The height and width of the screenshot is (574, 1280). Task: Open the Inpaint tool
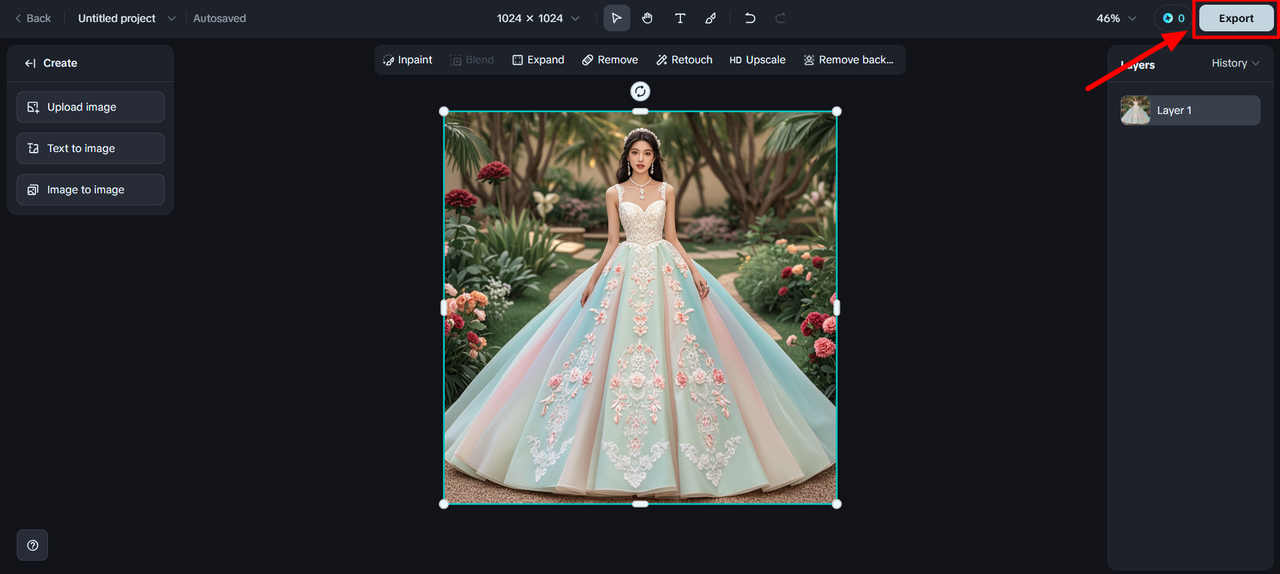408,60
